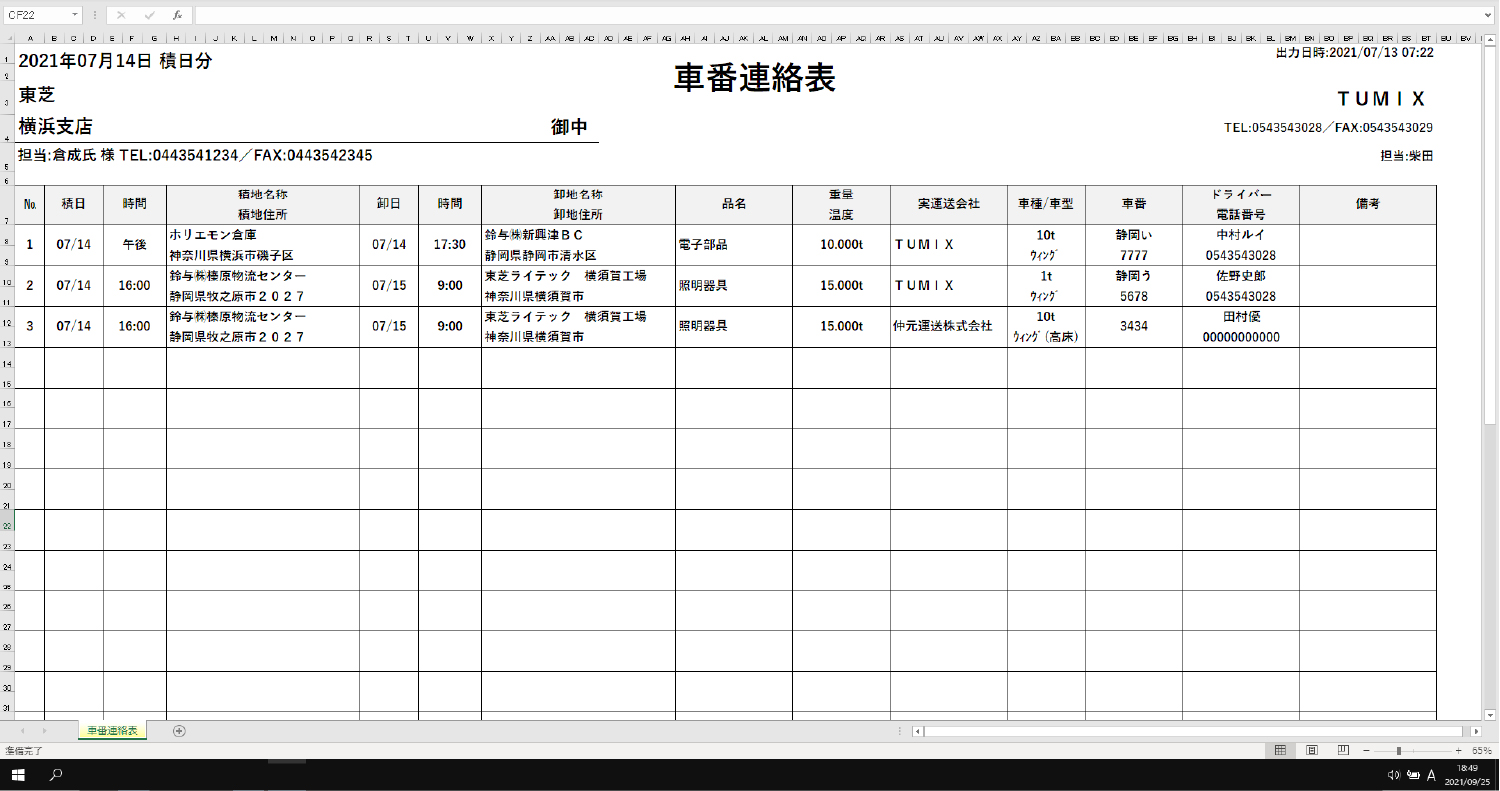Expand the Name Box dropdown arrow
The width and height of the screenshot is (1500, 791).
tap(75, 15)
